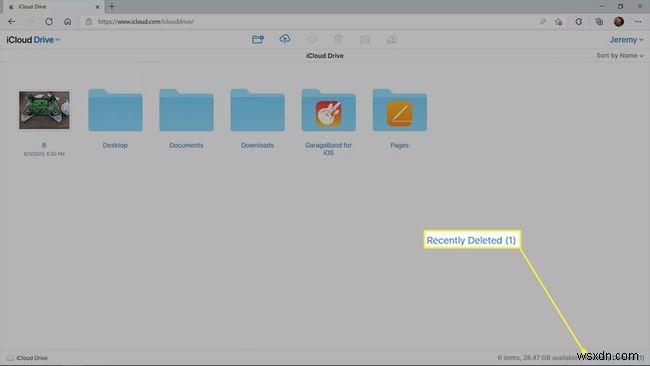Click the Delete trash toolbar icon

338,39
